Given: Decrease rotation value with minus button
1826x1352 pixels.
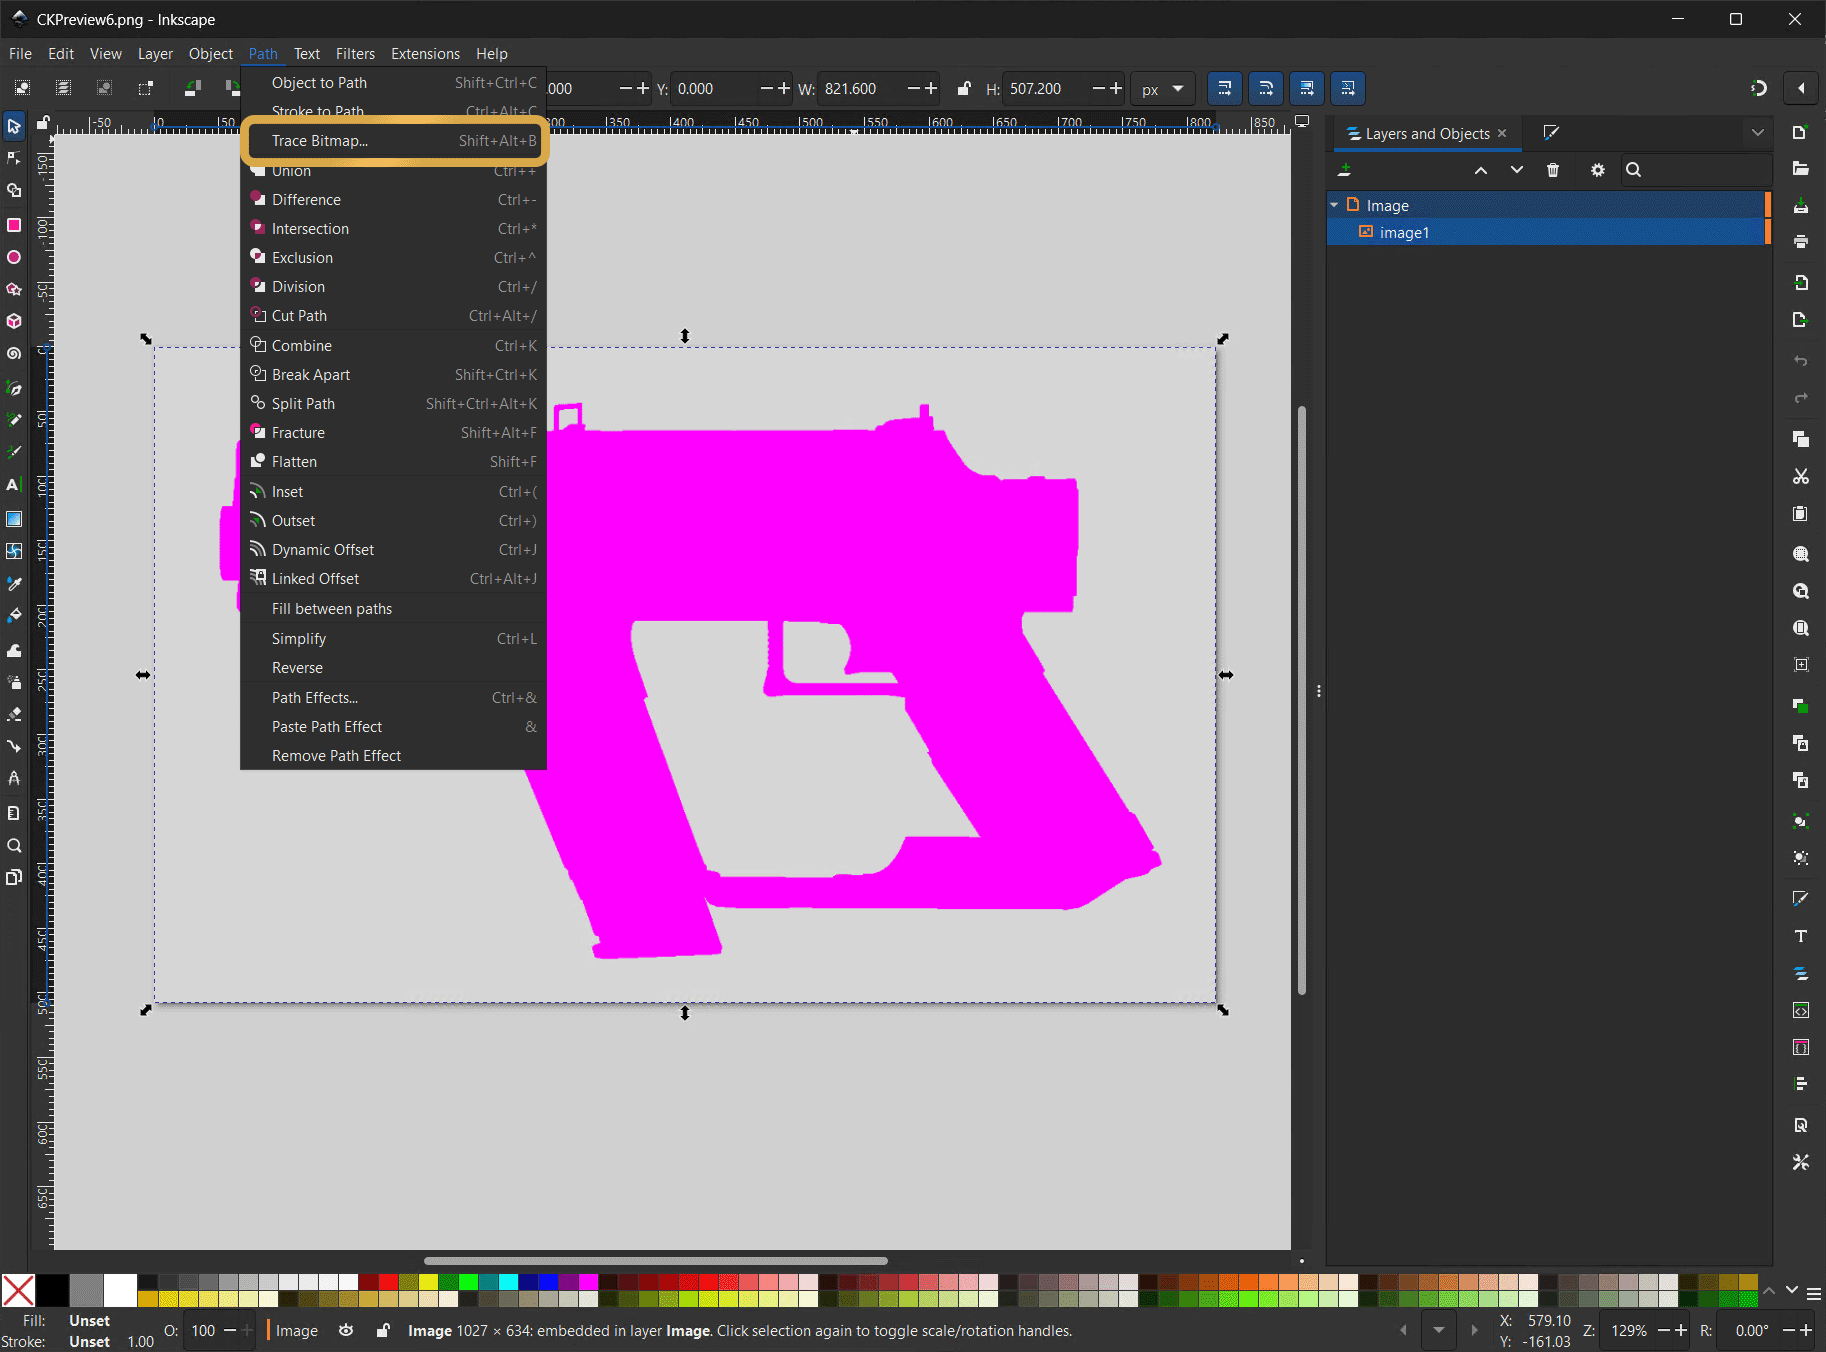Looking at the screenshot, I should coord(1789,1330).
